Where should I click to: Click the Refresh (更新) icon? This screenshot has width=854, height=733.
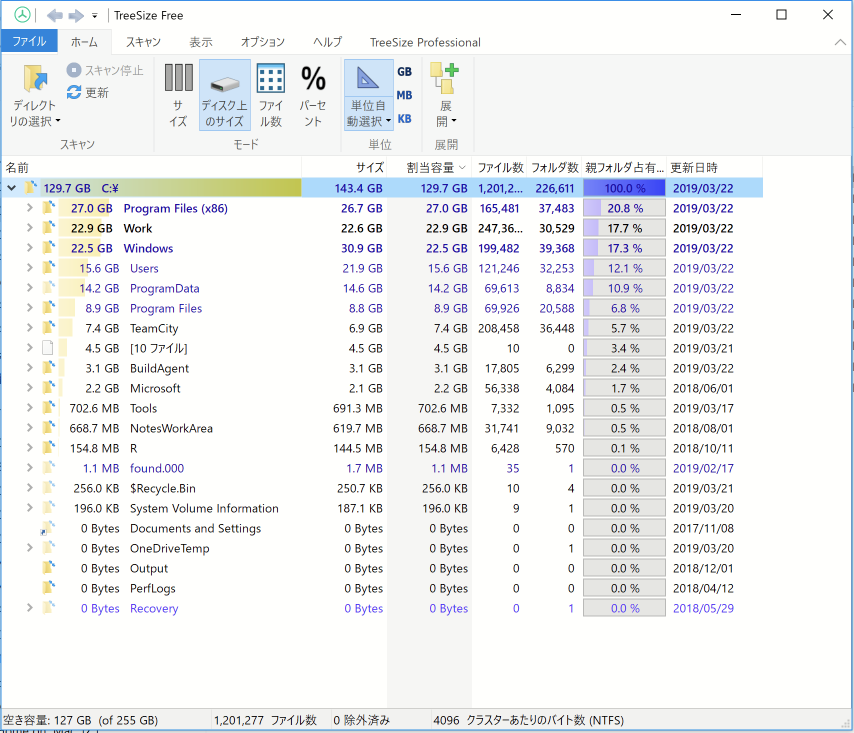tap(74, 93)
